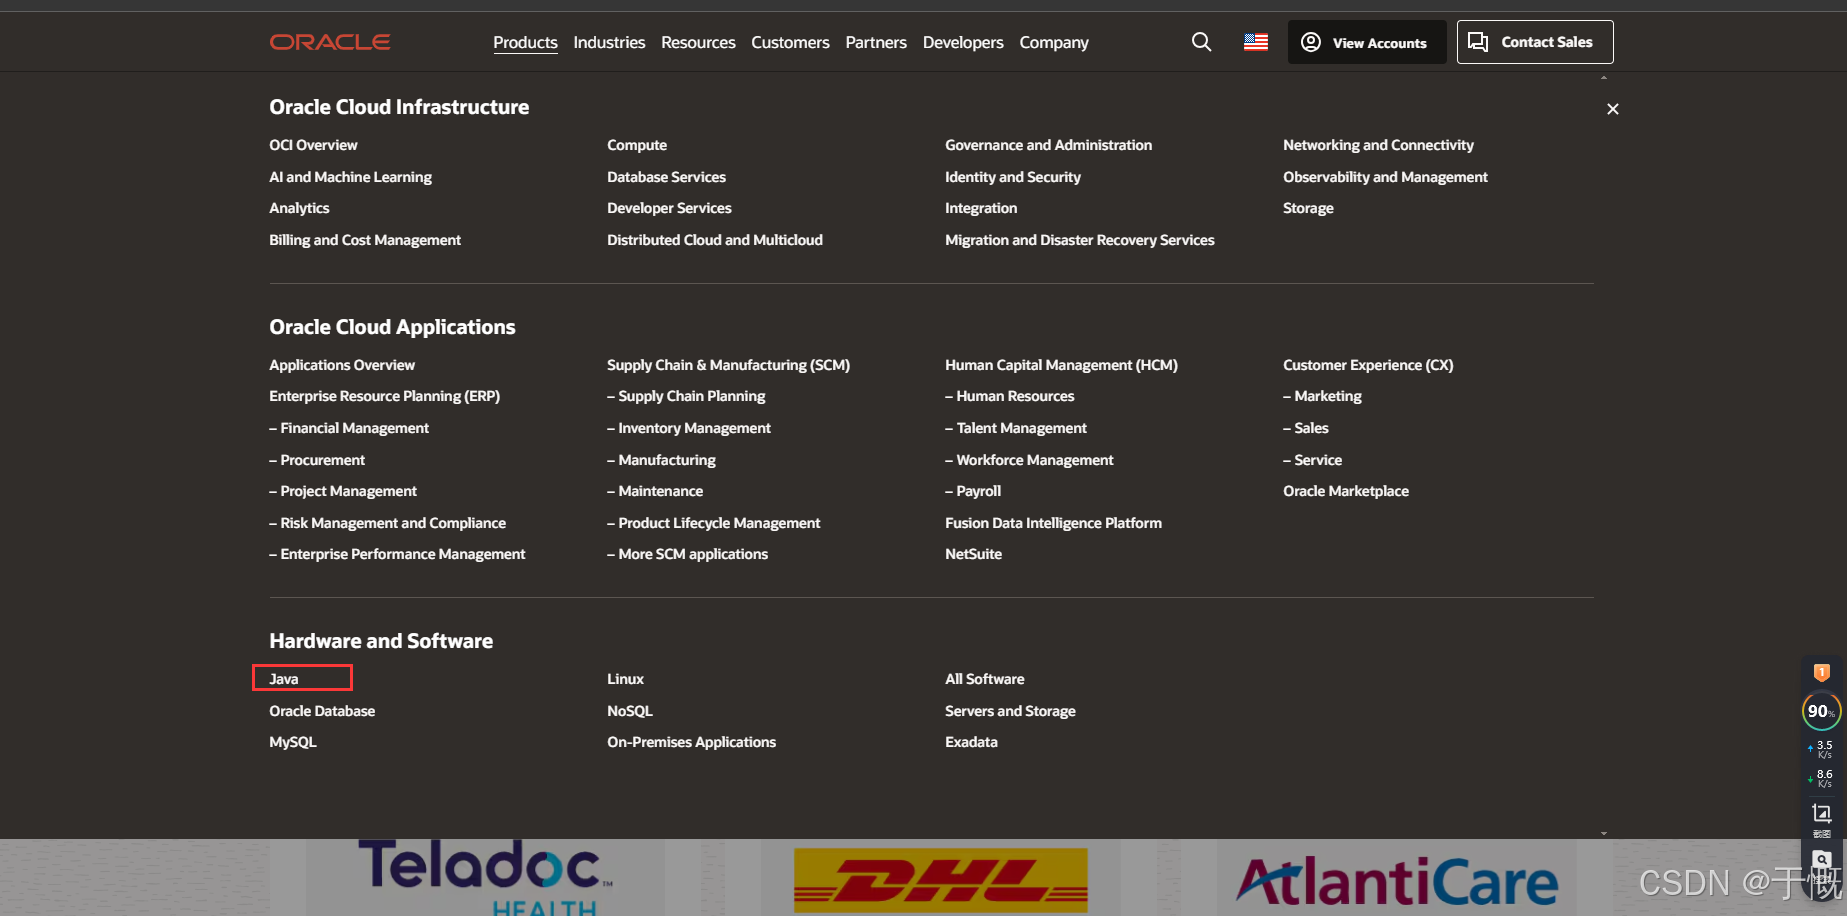Click the View Accounts button
Screen dimensions: 1847x916
1366,42
